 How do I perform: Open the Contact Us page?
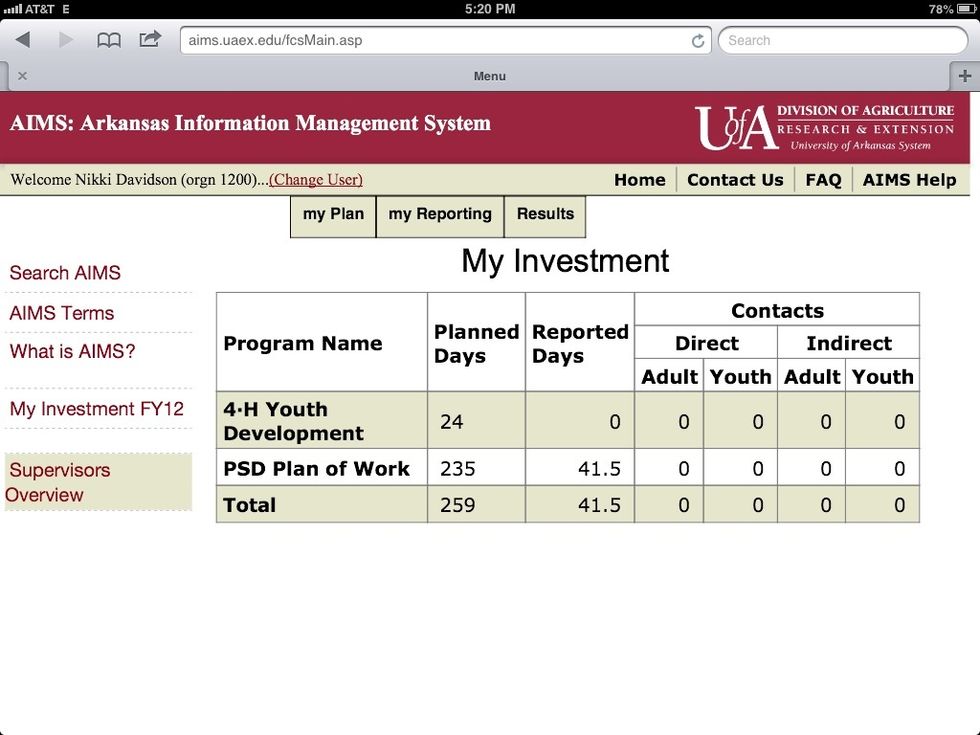[735, 180]
